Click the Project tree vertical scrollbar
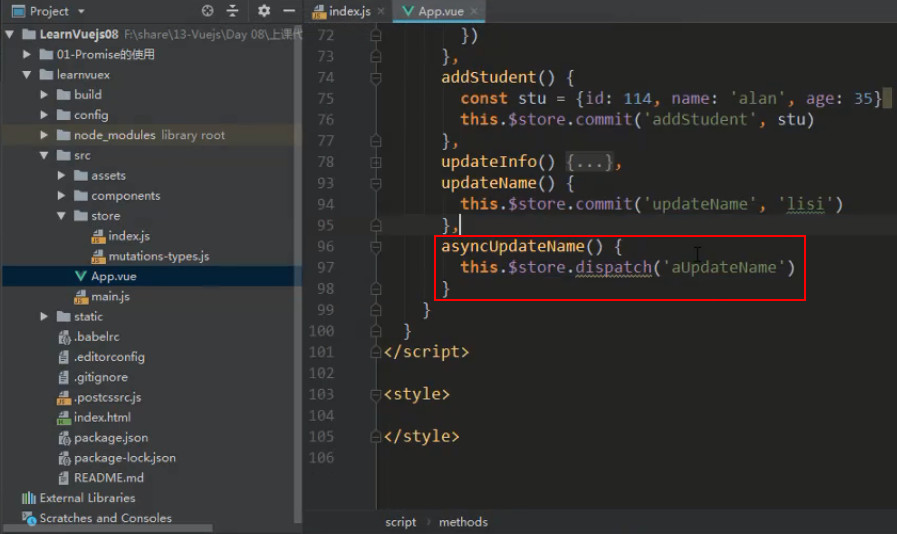897x534 pixels. point(297,275)
